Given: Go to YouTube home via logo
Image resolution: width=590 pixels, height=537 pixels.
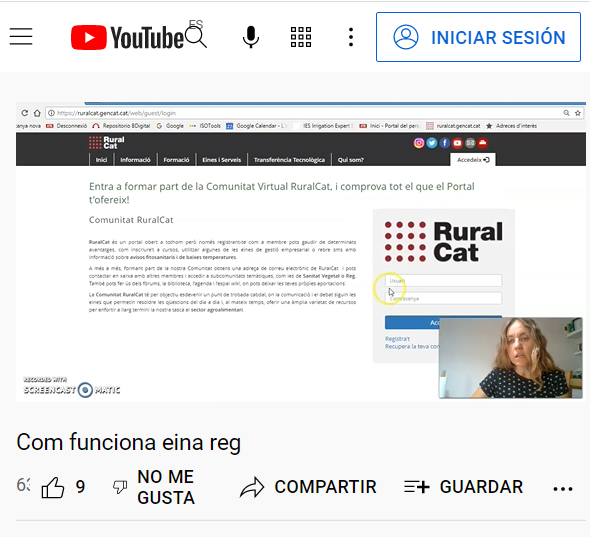Looking at the screenshot, I should pyautogui.click(x=127, y=37).
